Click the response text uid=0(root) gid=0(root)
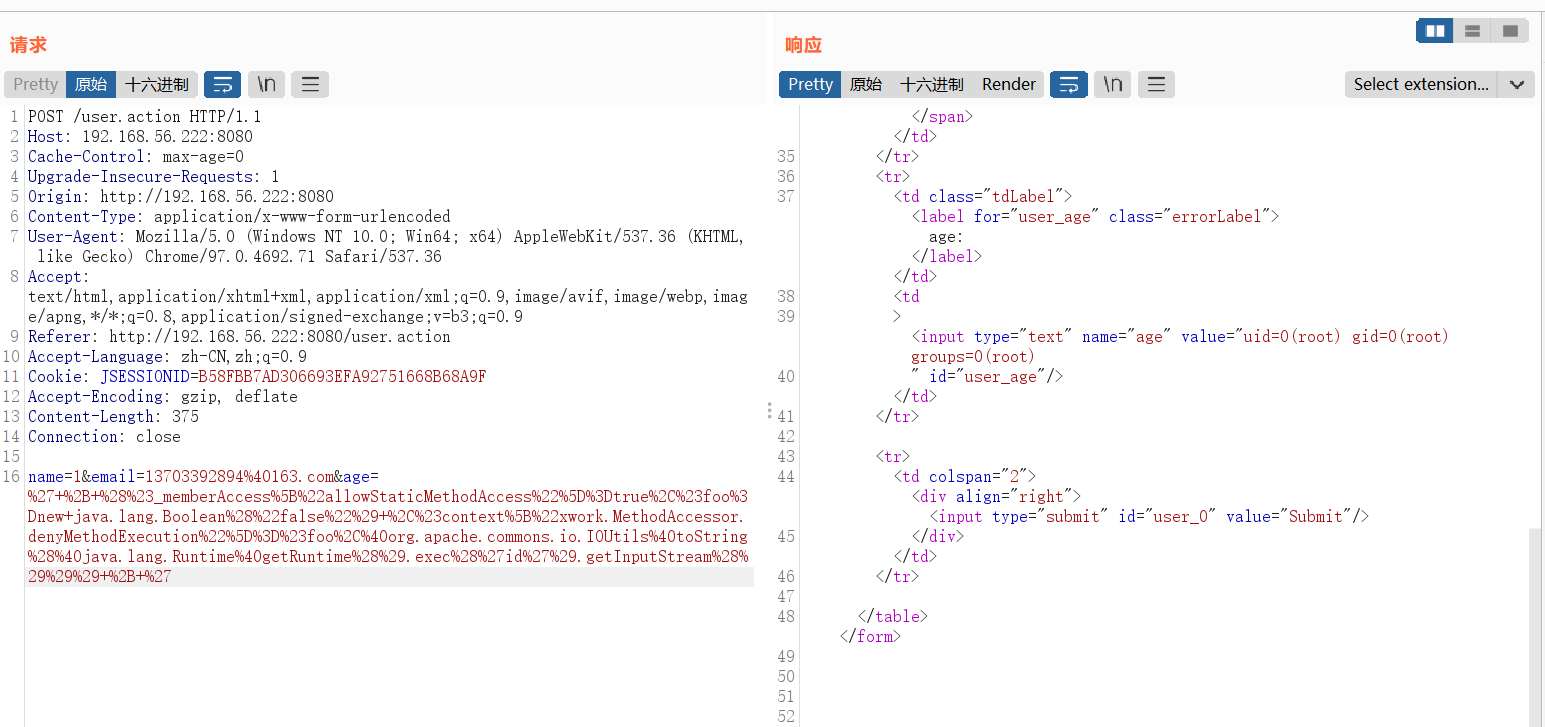 (x=1345, y=337)
